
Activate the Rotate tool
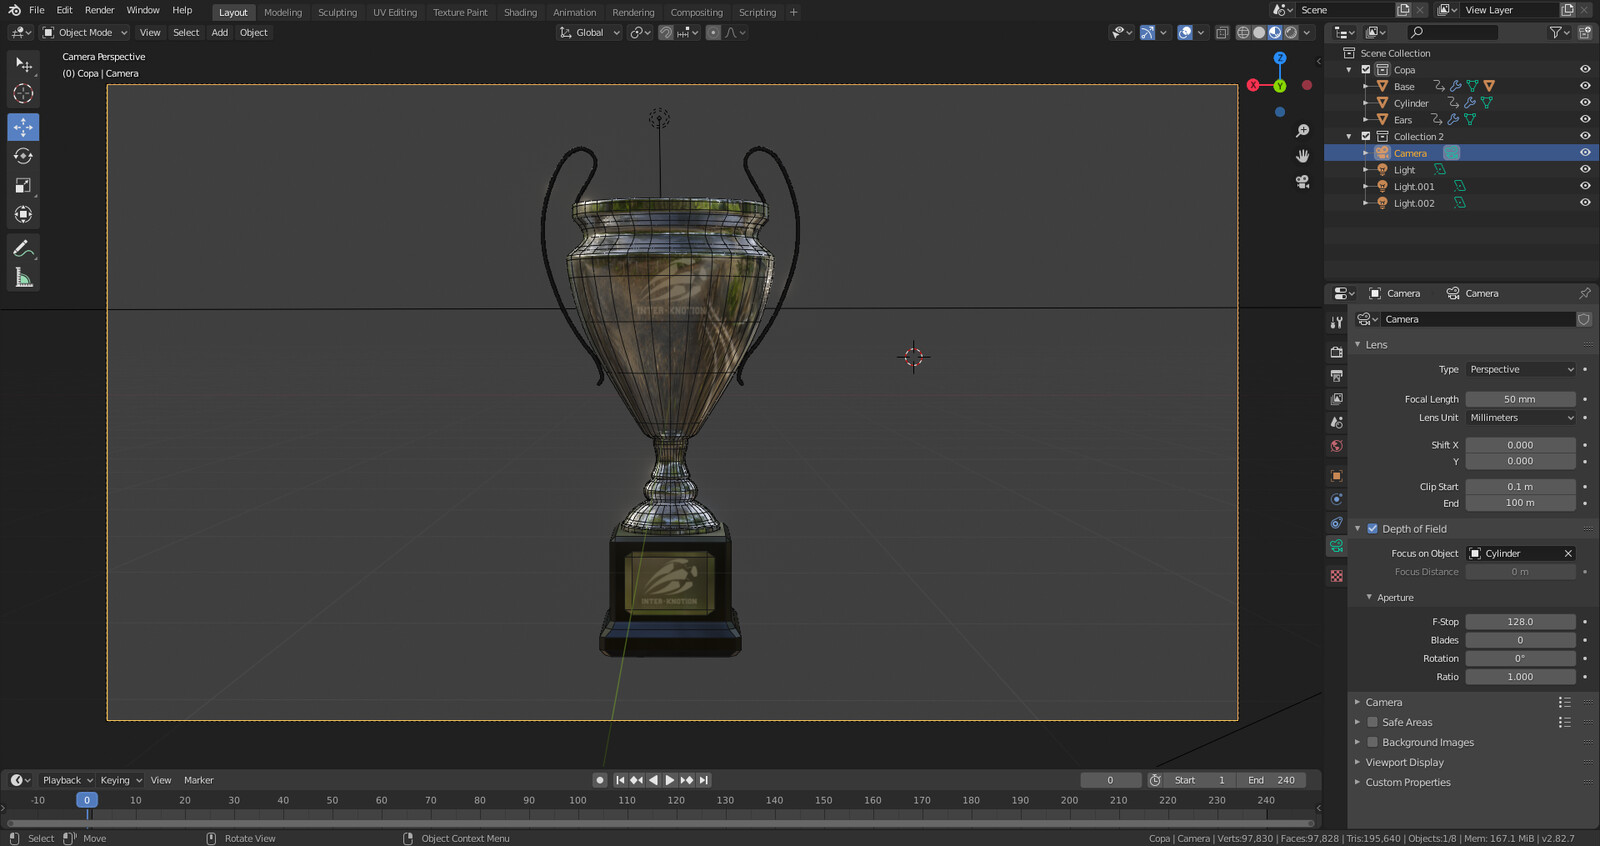click(x=23, y=156)
